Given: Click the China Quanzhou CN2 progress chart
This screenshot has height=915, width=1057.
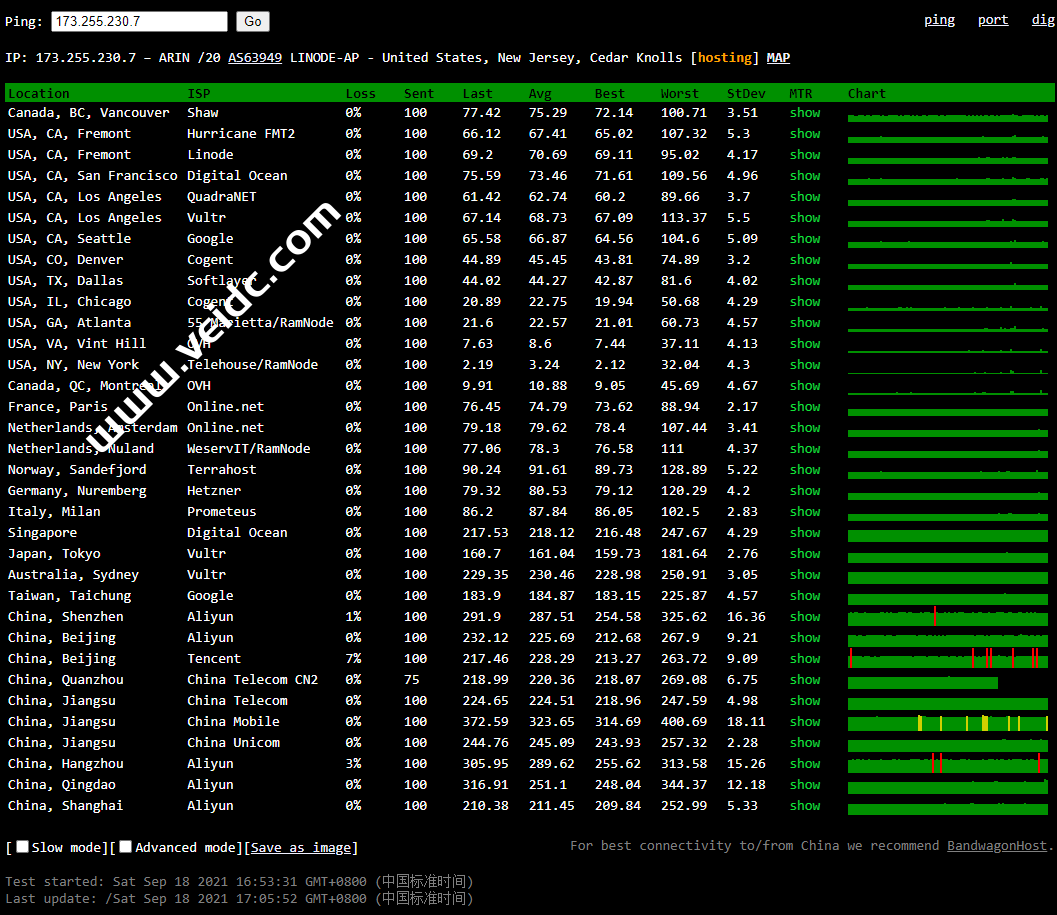Looking at the screenshot, I should point(922,681).
